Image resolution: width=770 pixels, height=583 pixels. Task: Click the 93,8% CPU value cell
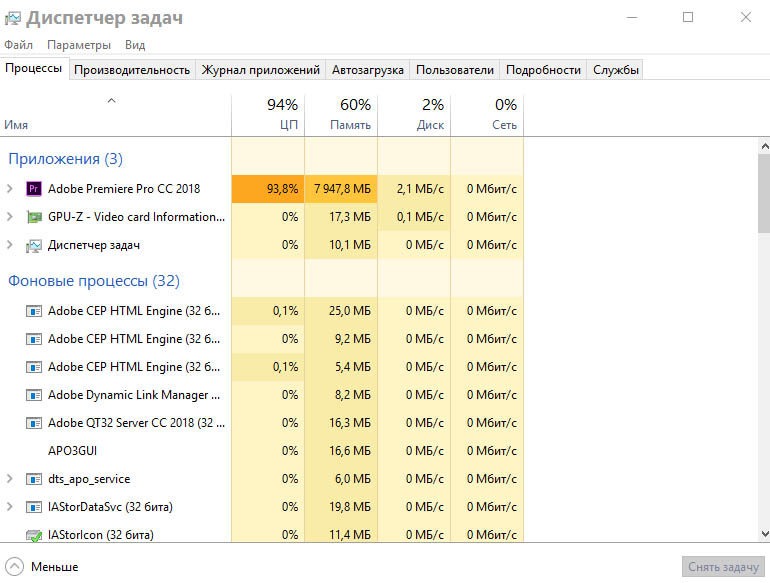pos(268,189)
